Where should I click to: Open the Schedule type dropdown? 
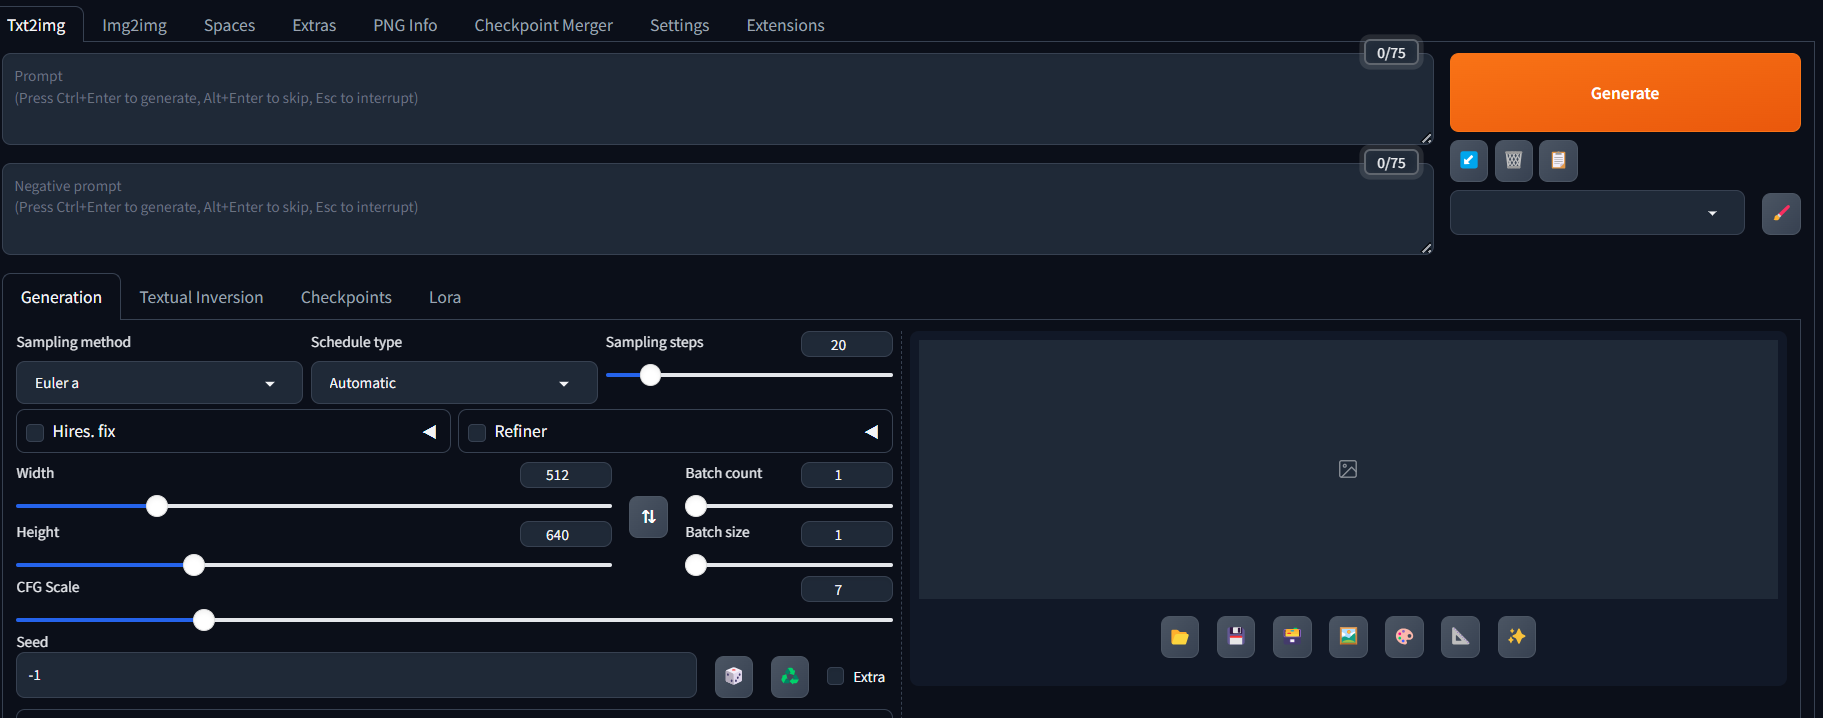453,383
